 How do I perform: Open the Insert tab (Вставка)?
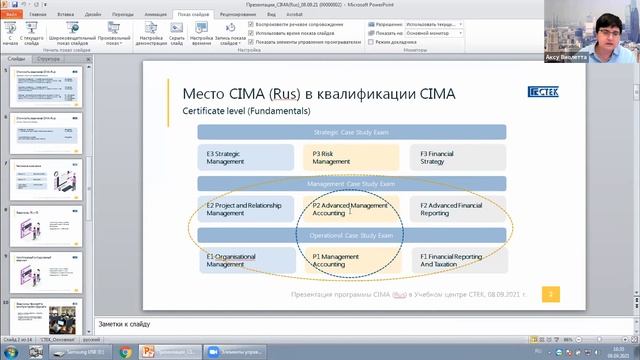[65, 14]
